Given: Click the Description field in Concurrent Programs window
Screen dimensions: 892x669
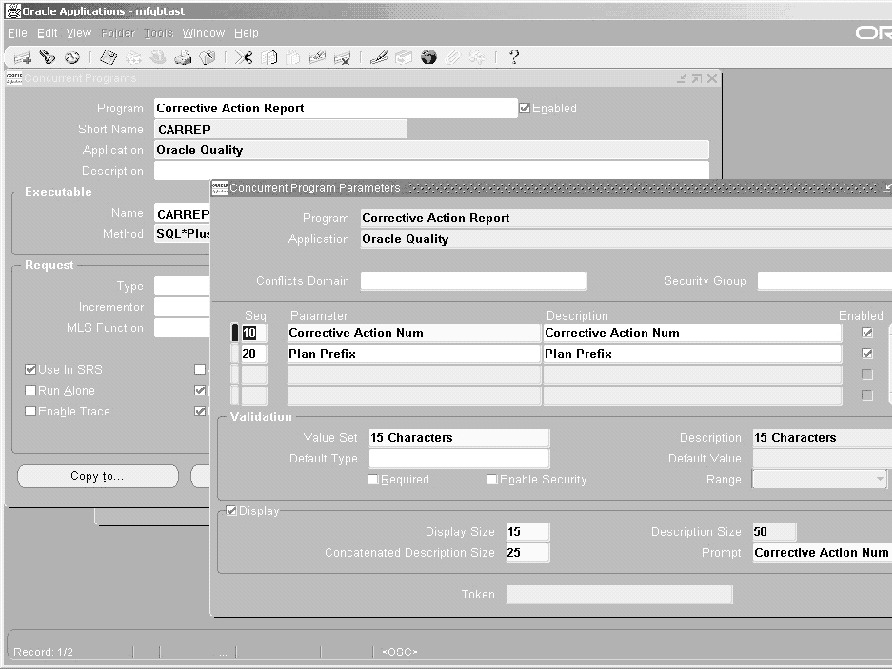Looking at the screenshot, I should tap(431, 170).
